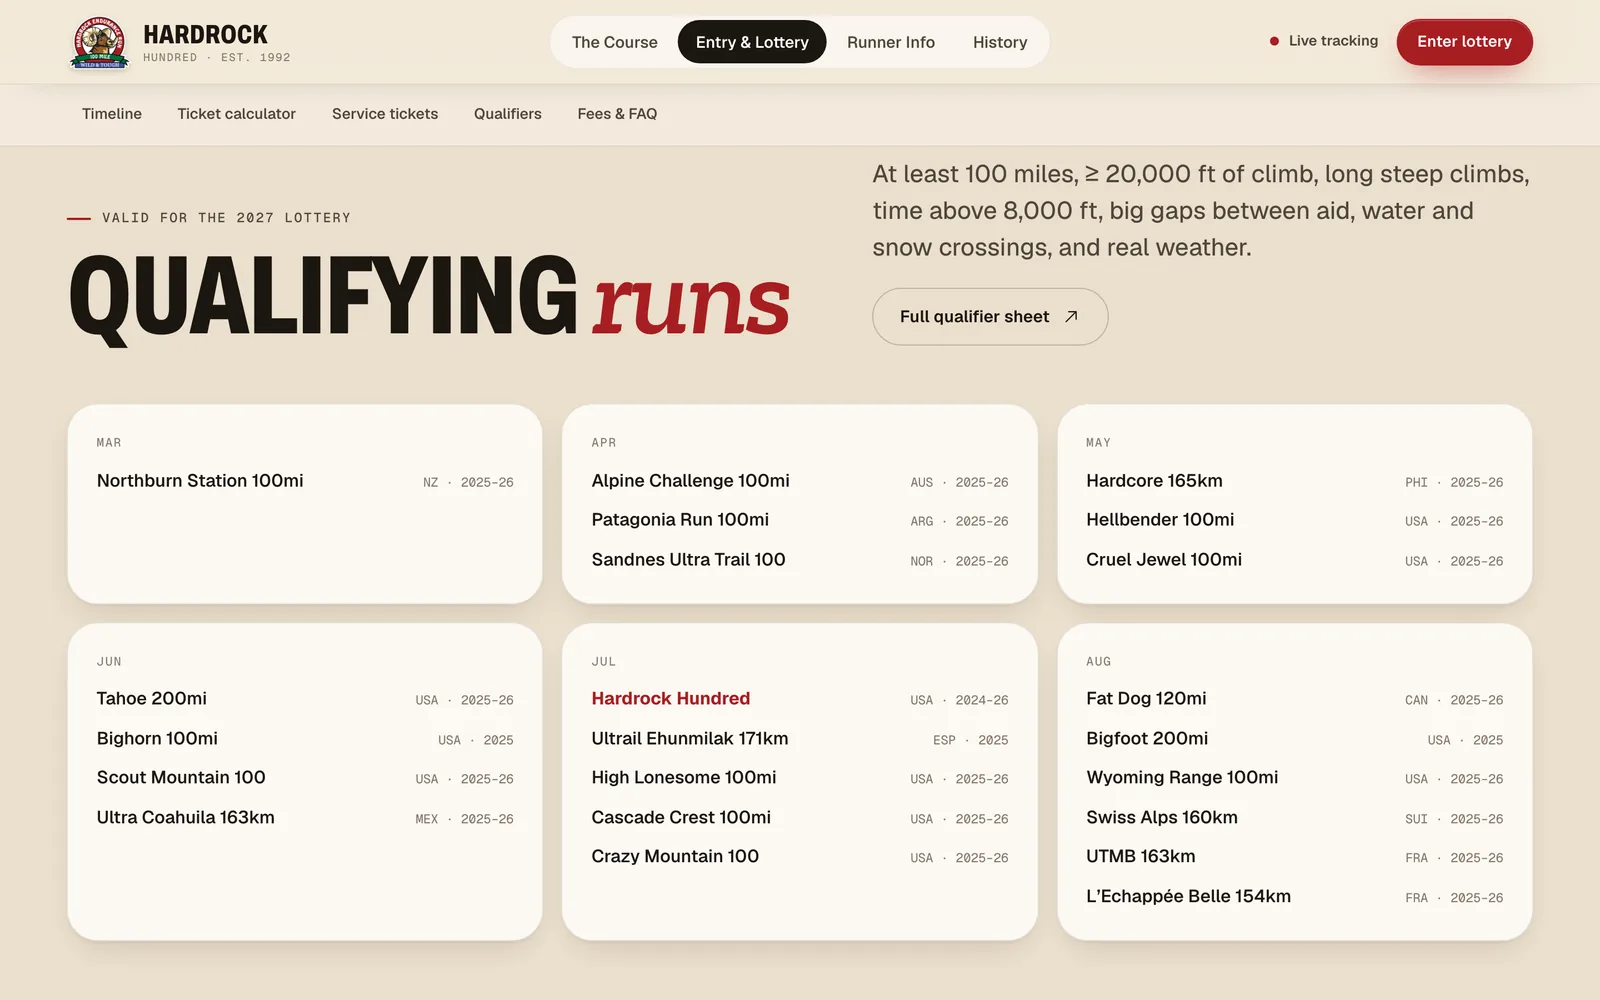Go to Service tickets section
1600x1000 pixels.
click(x=385, y=114)
